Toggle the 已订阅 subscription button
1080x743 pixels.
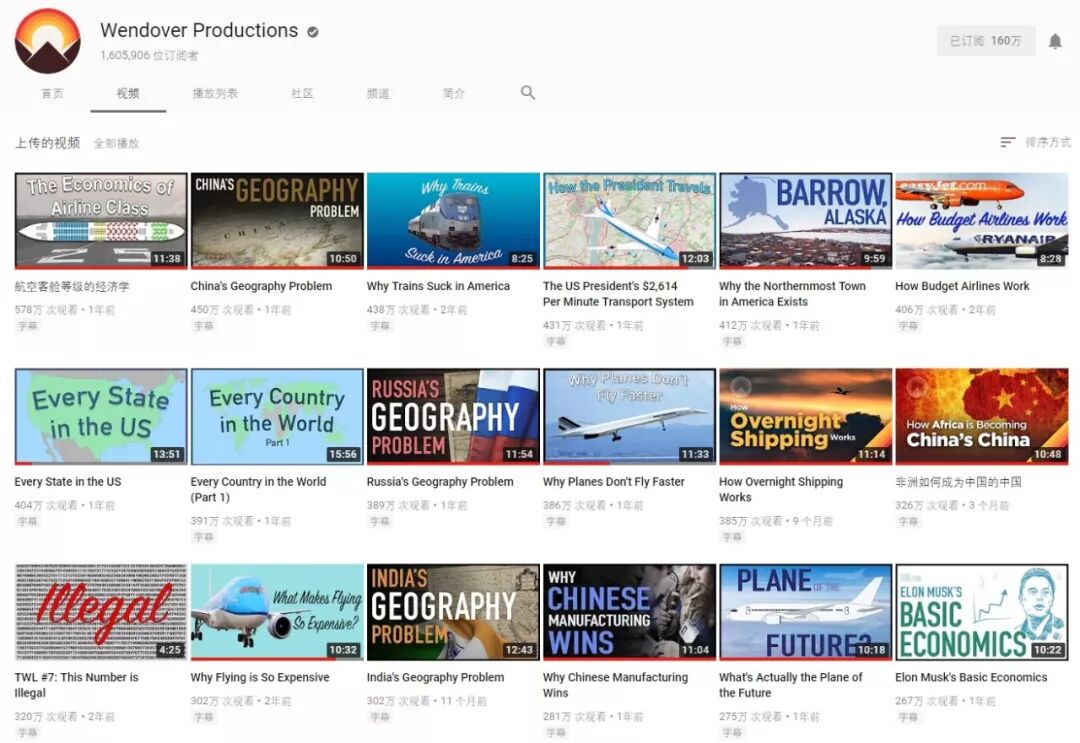pyautogui.click(x=986, y=41)
